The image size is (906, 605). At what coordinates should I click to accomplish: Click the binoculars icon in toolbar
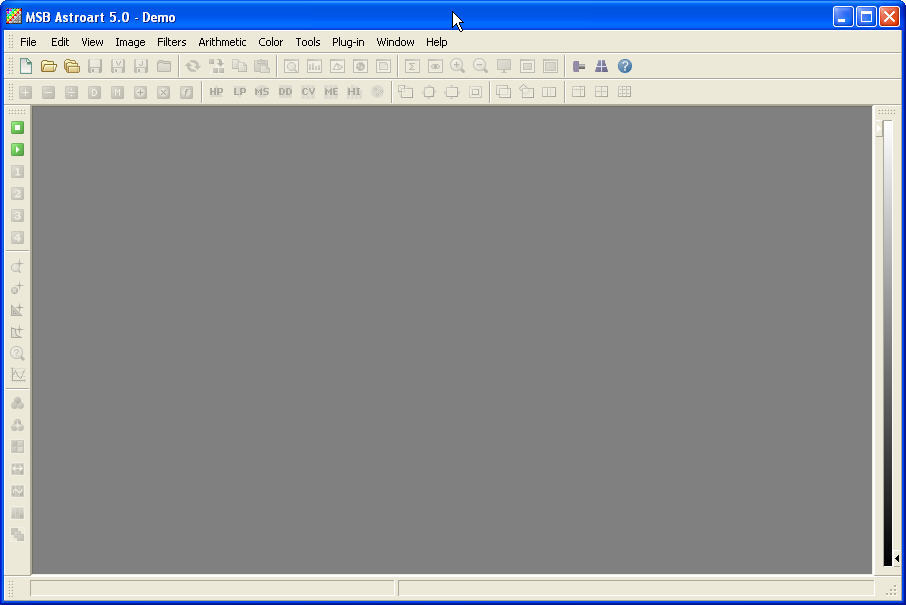click(602, 67)
